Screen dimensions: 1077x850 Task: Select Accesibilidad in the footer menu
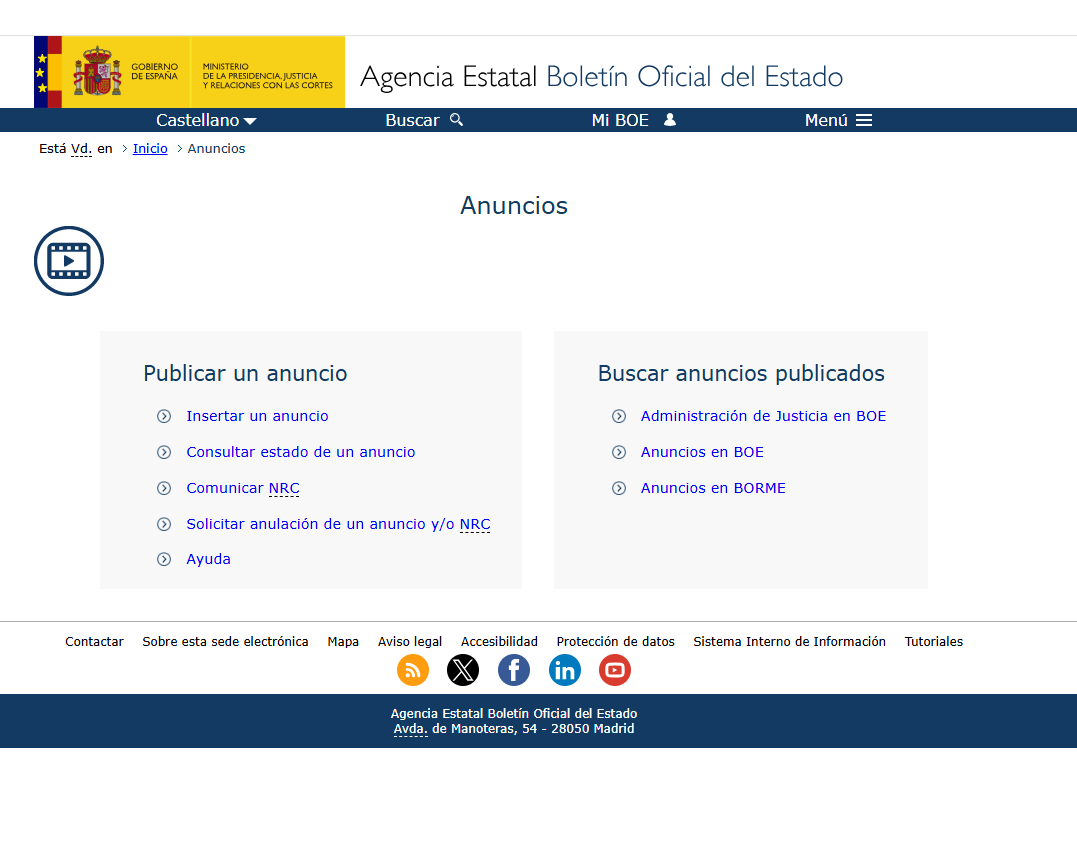(x=499, y=641)
